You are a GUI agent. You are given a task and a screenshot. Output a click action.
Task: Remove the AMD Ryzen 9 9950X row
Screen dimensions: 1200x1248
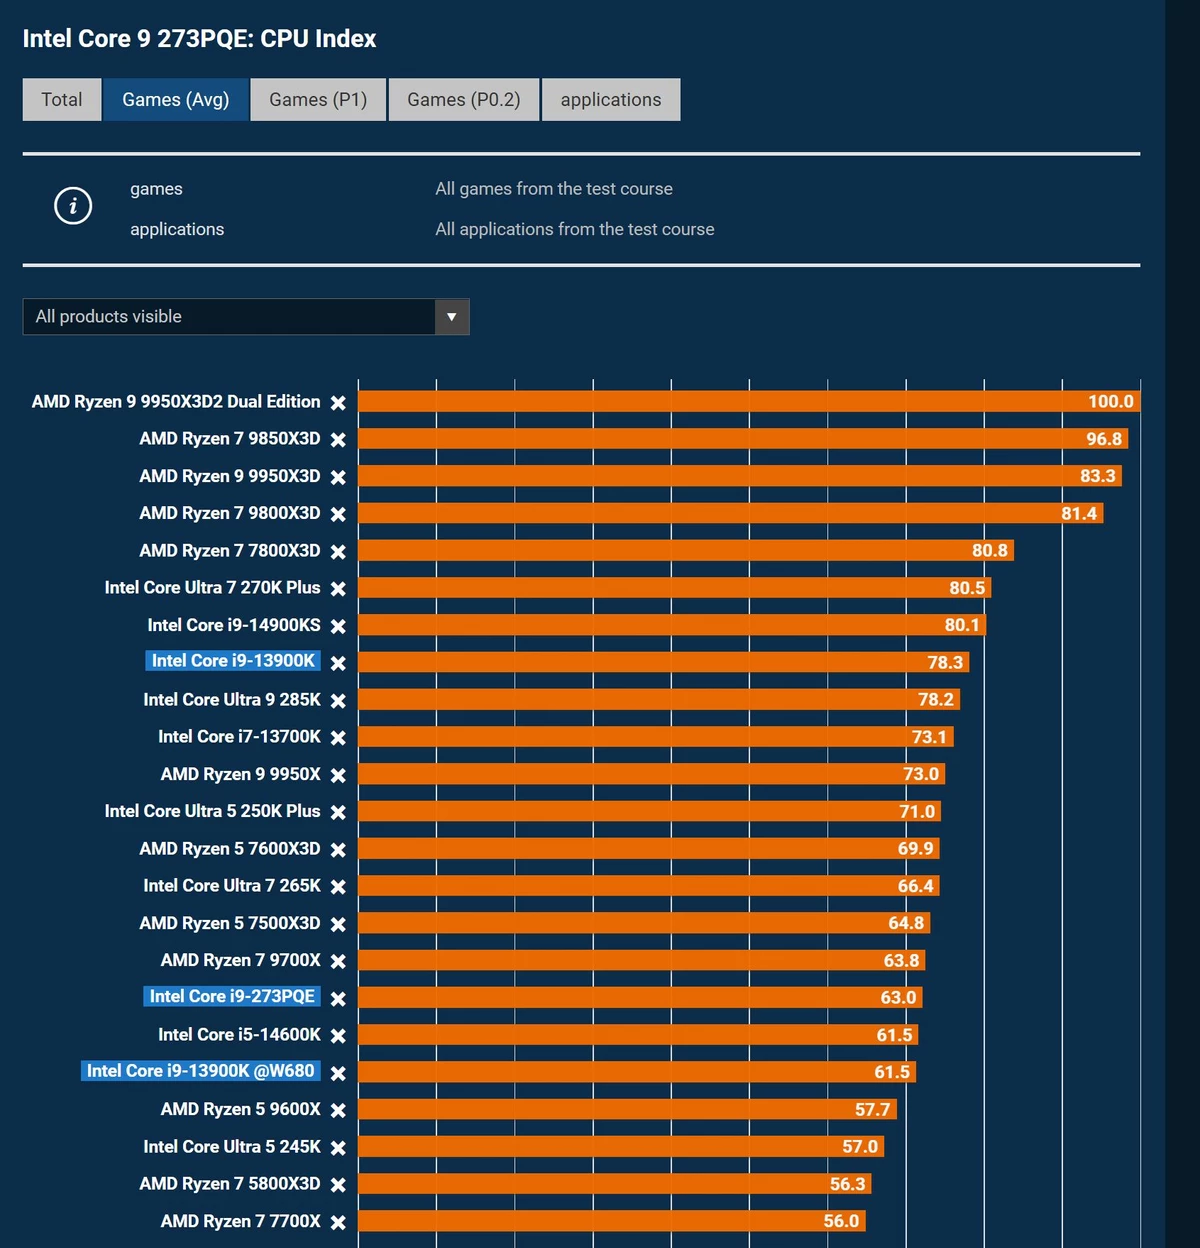pyautogui.click(x=338, y=775)
